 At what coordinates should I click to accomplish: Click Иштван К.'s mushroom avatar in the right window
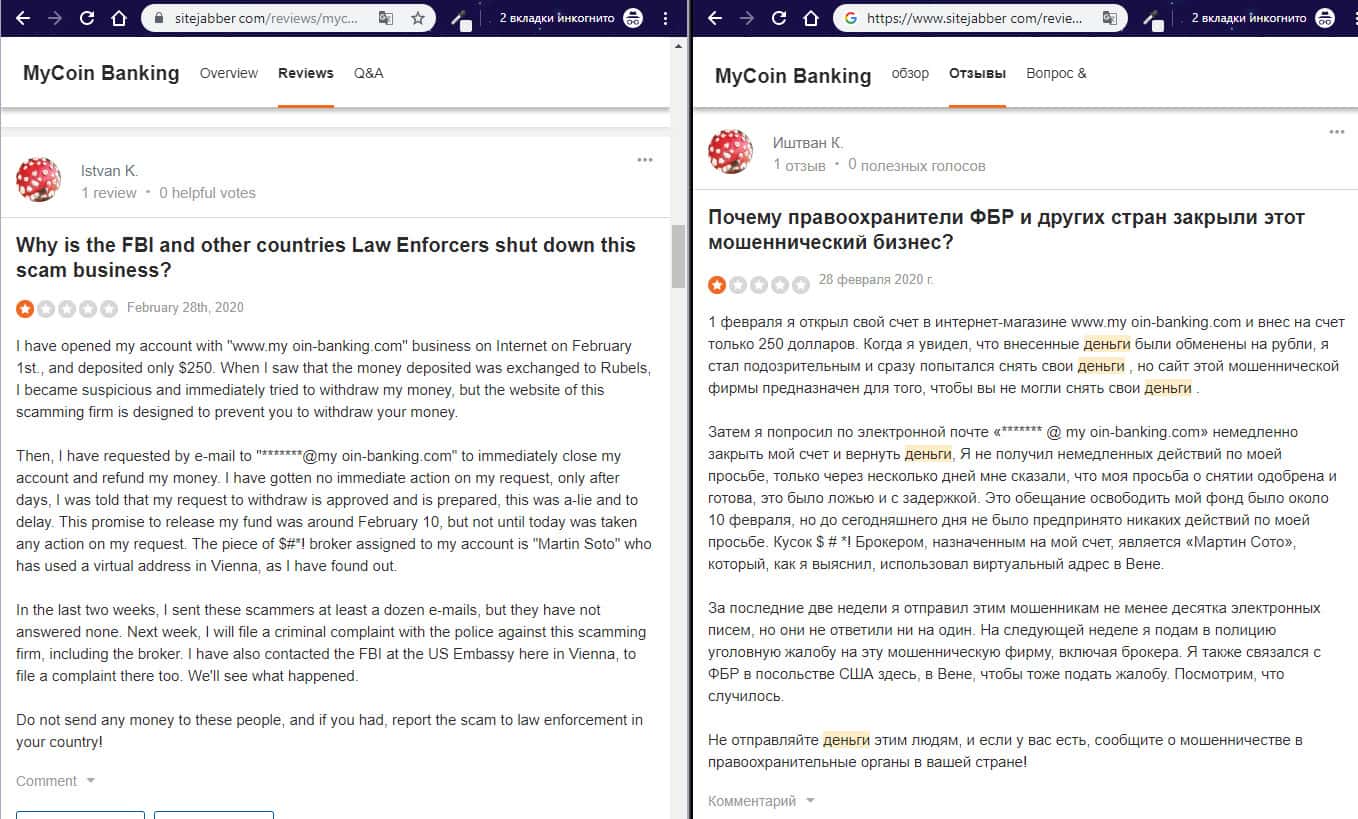point(730,151)
